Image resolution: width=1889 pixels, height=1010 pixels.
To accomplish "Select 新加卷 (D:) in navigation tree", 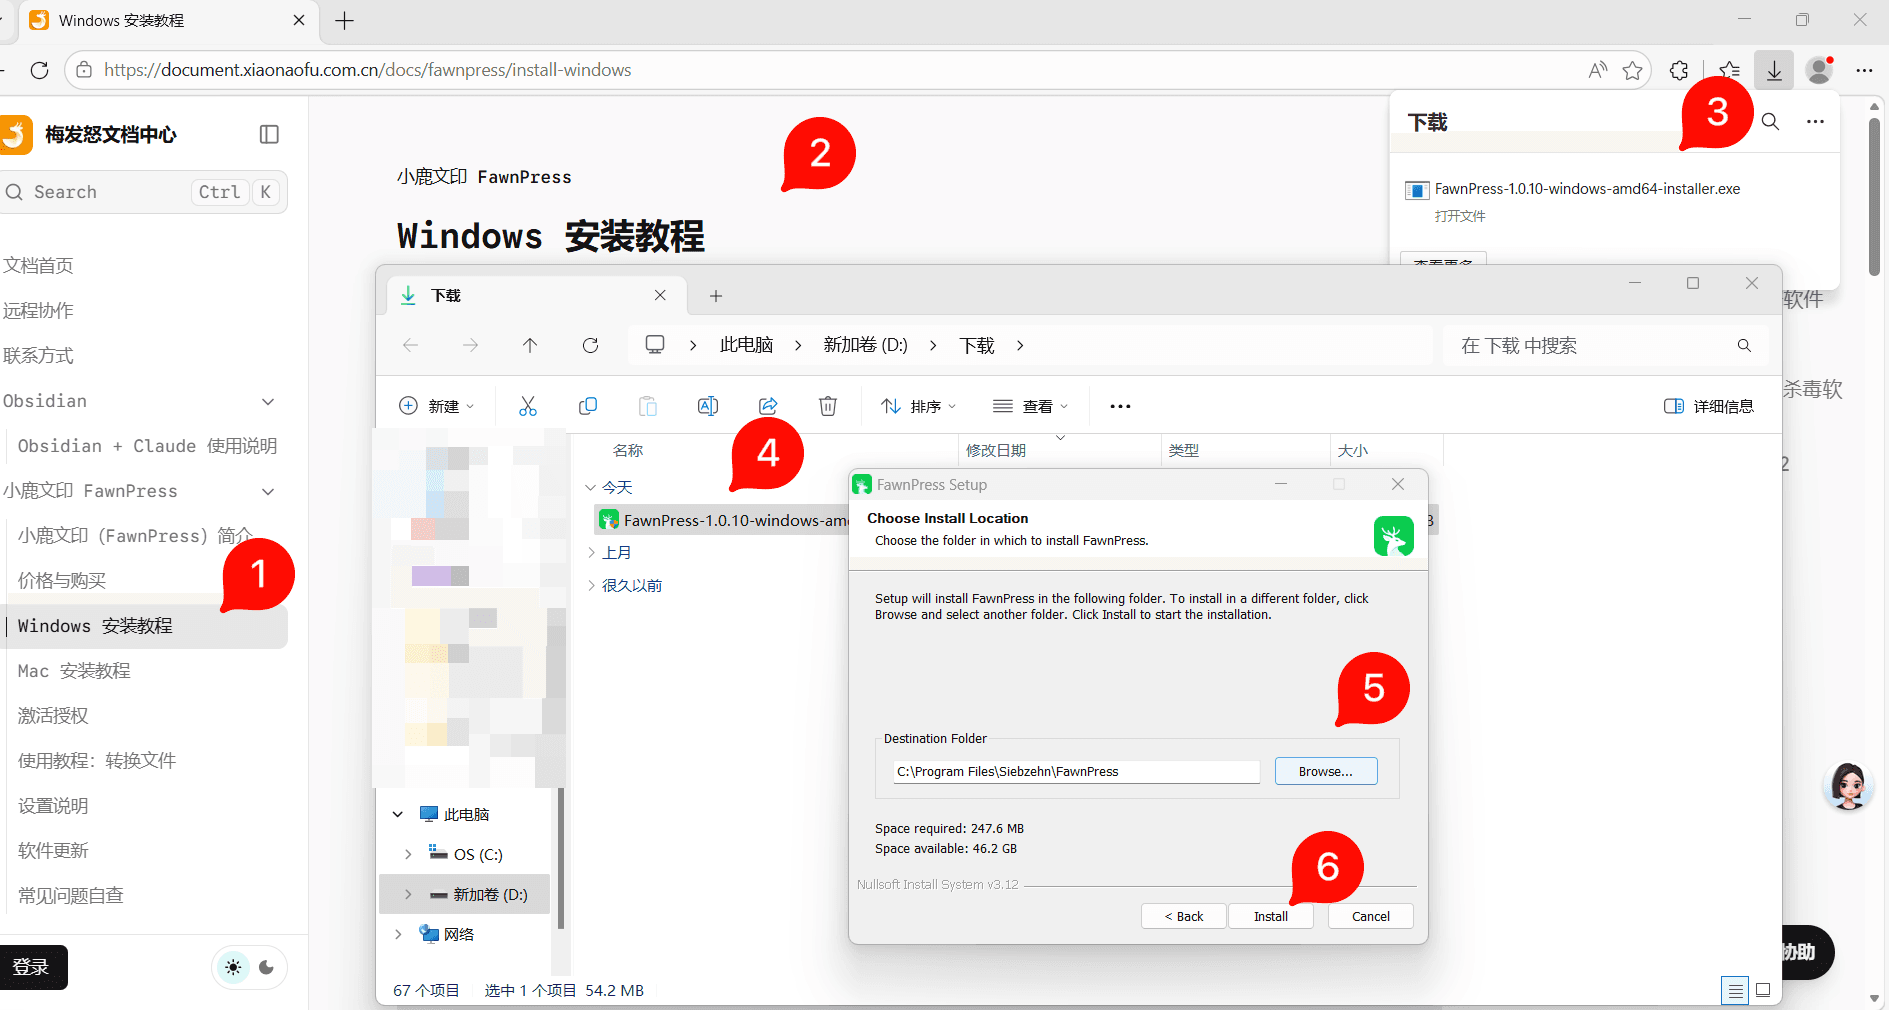I will [x=464, y=894].
